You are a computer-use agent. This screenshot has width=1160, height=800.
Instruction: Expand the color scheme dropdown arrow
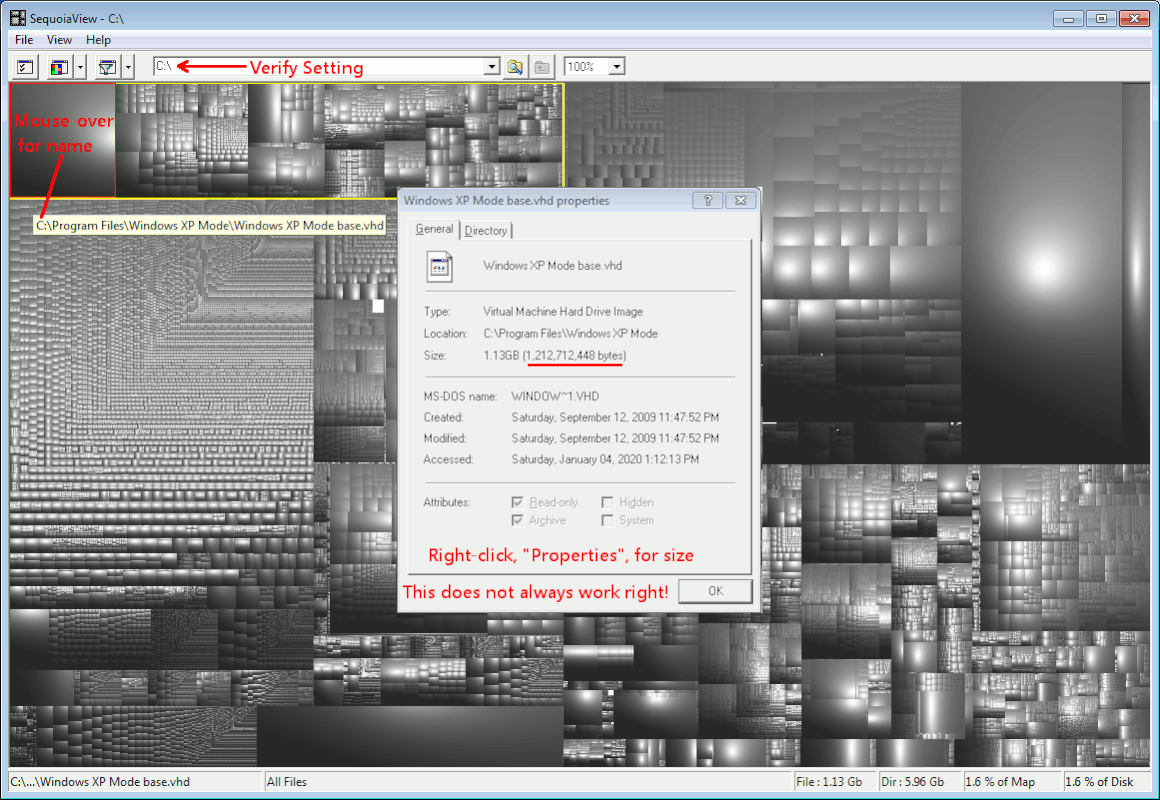click(x=80, y=67)
